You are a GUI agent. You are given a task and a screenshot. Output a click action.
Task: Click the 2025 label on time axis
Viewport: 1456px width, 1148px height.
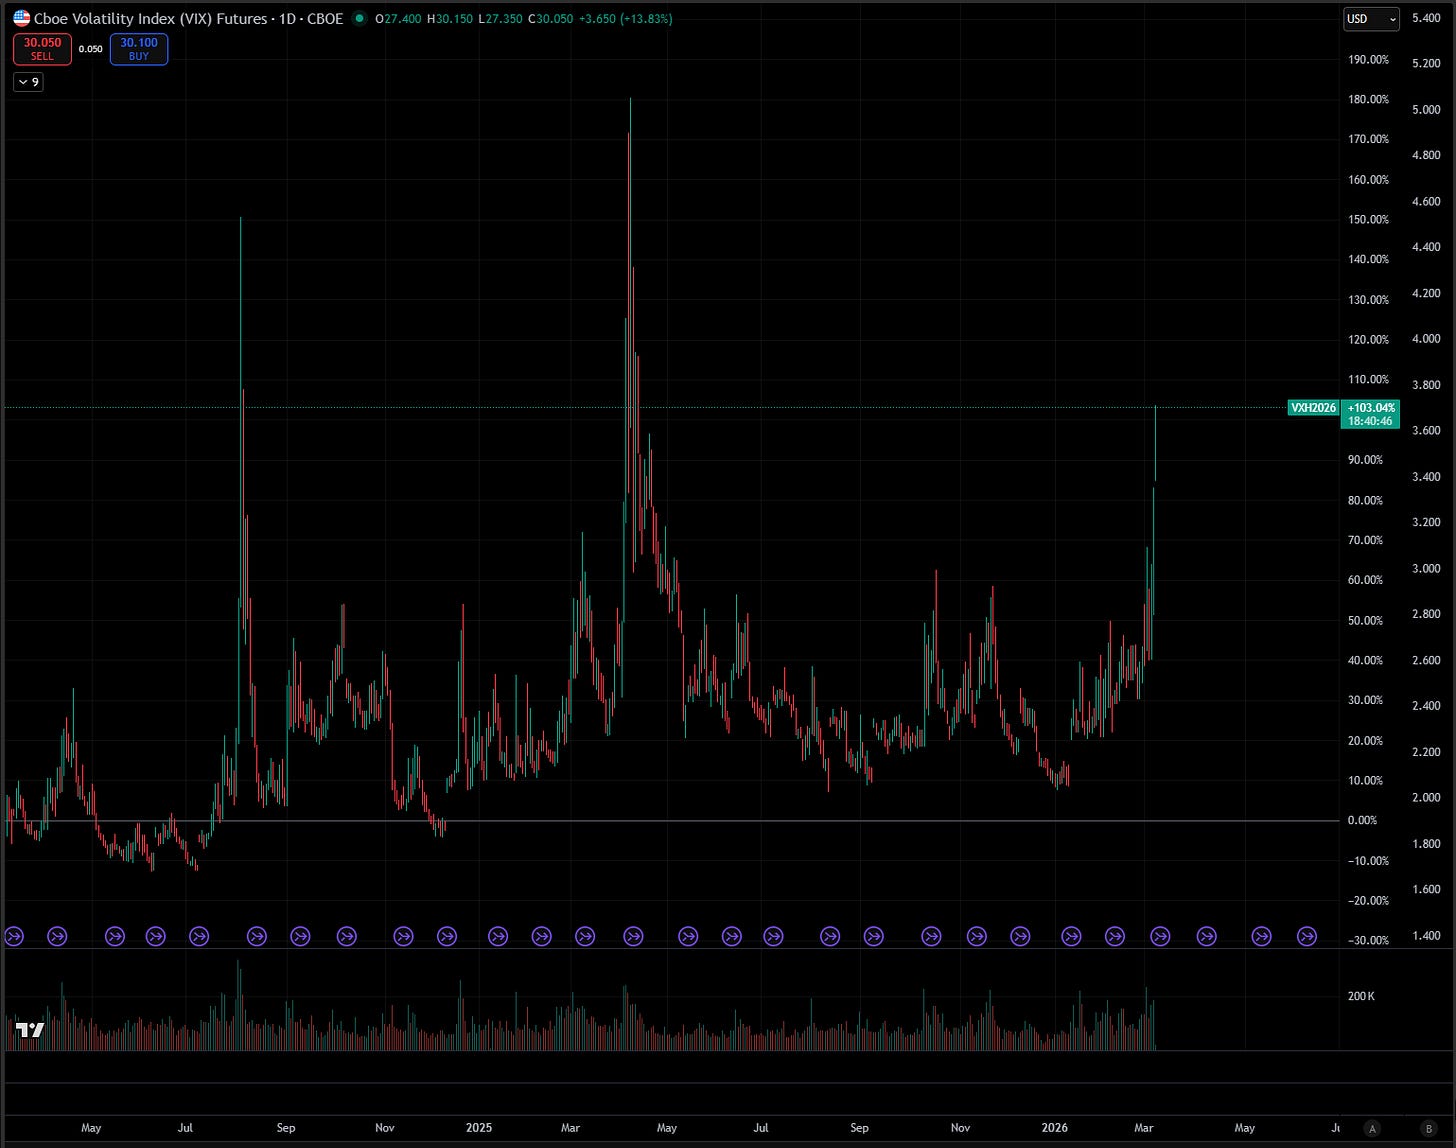[479, 1128]
